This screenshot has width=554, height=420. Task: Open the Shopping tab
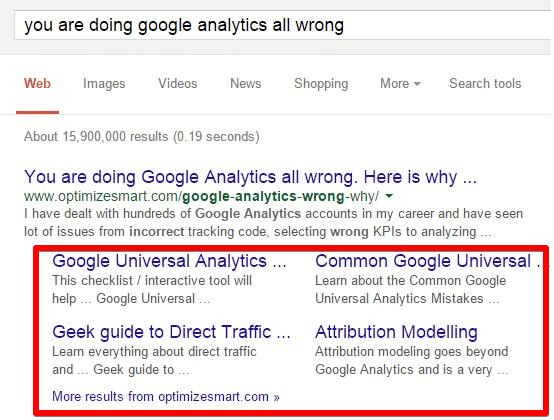tap(321, 84)
